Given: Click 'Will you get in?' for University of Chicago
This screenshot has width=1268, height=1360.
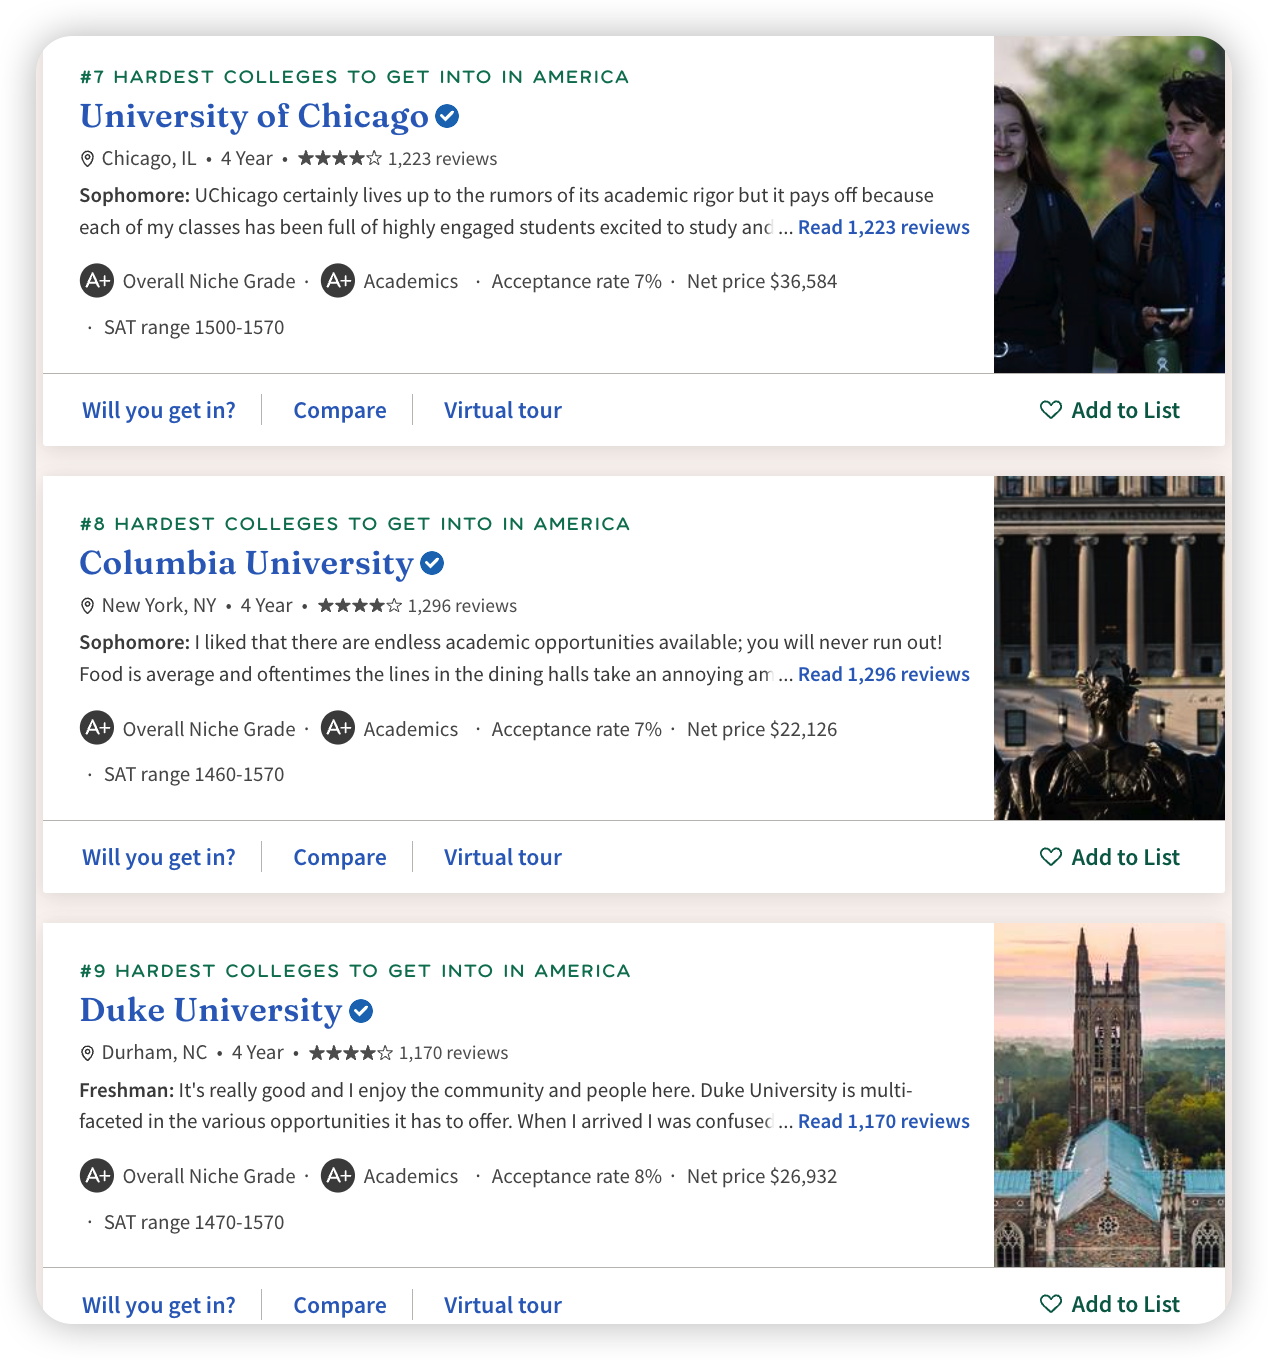Looking at the screenshot, I should 159,410.
